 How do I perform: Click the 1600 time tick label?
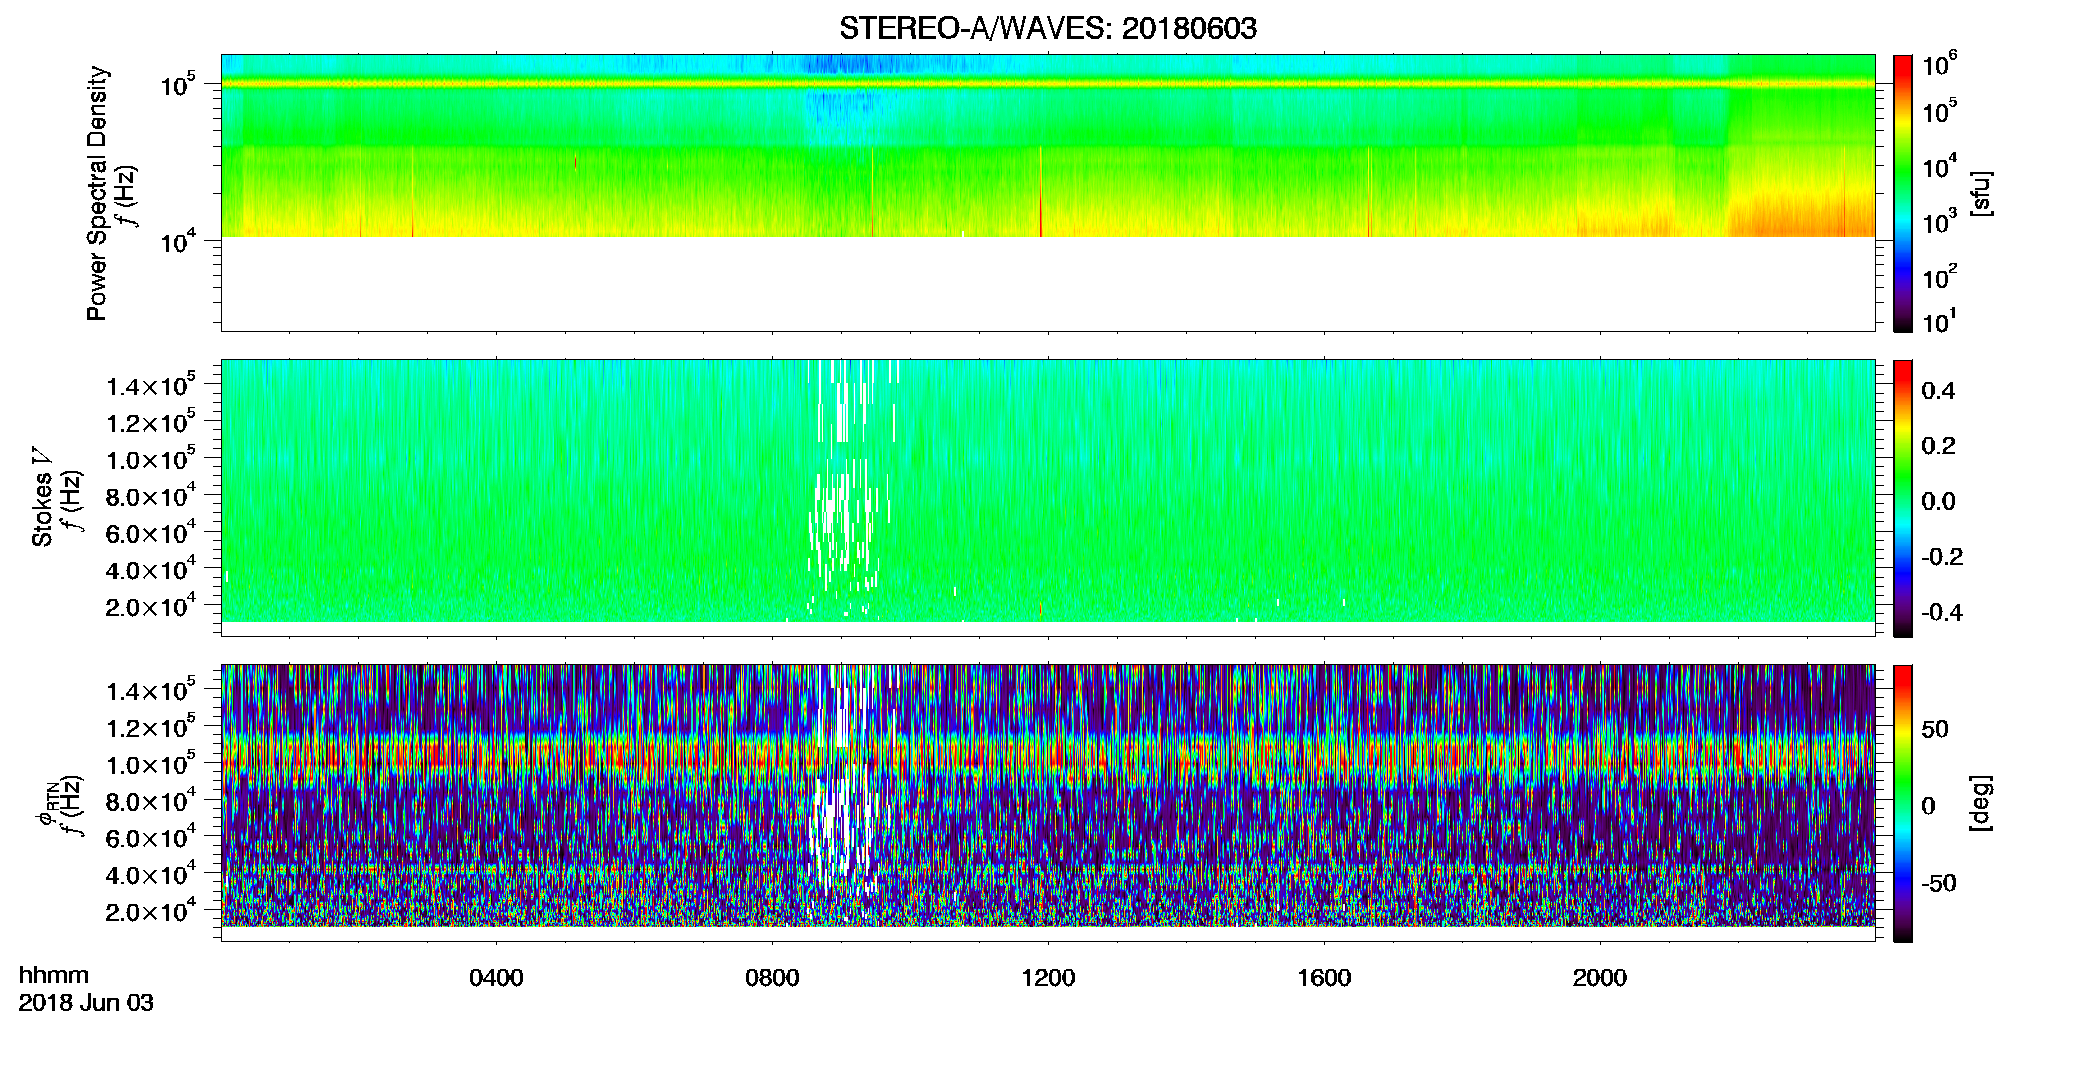pyautogui.click(x=1324, y=977)
